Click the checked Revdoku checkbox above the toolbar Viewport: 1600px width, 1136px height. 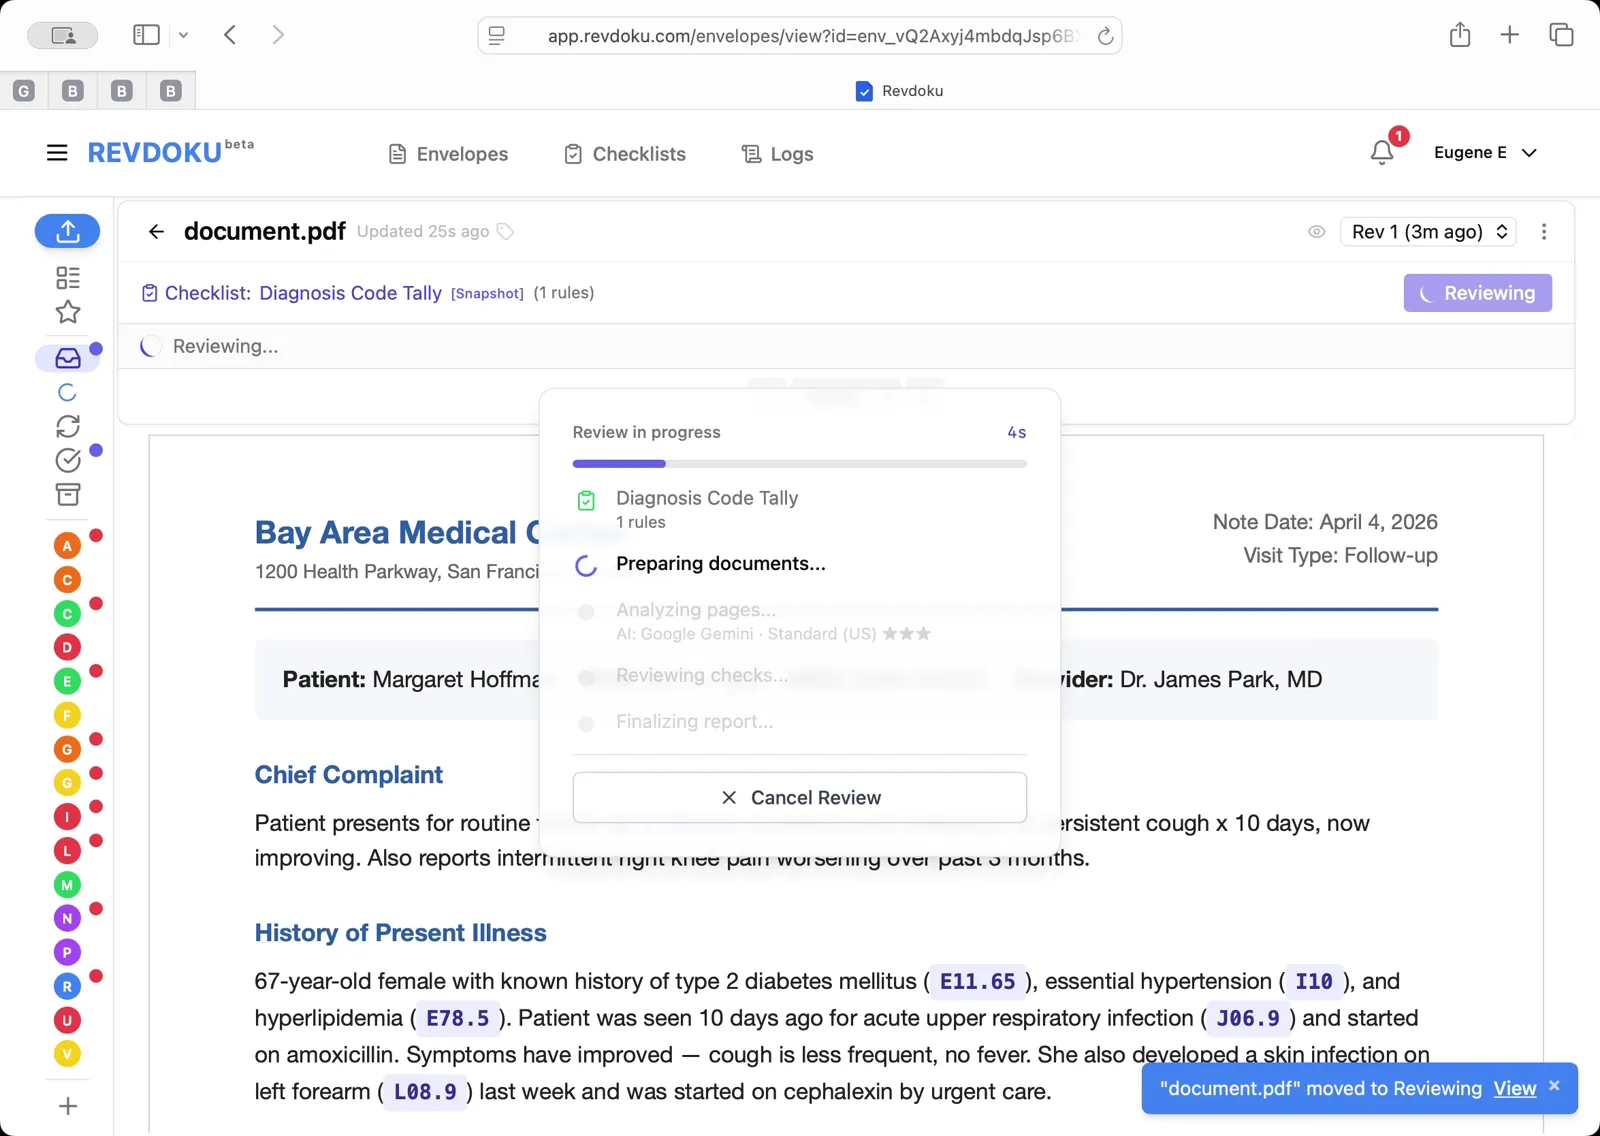[x=862, y=91]
